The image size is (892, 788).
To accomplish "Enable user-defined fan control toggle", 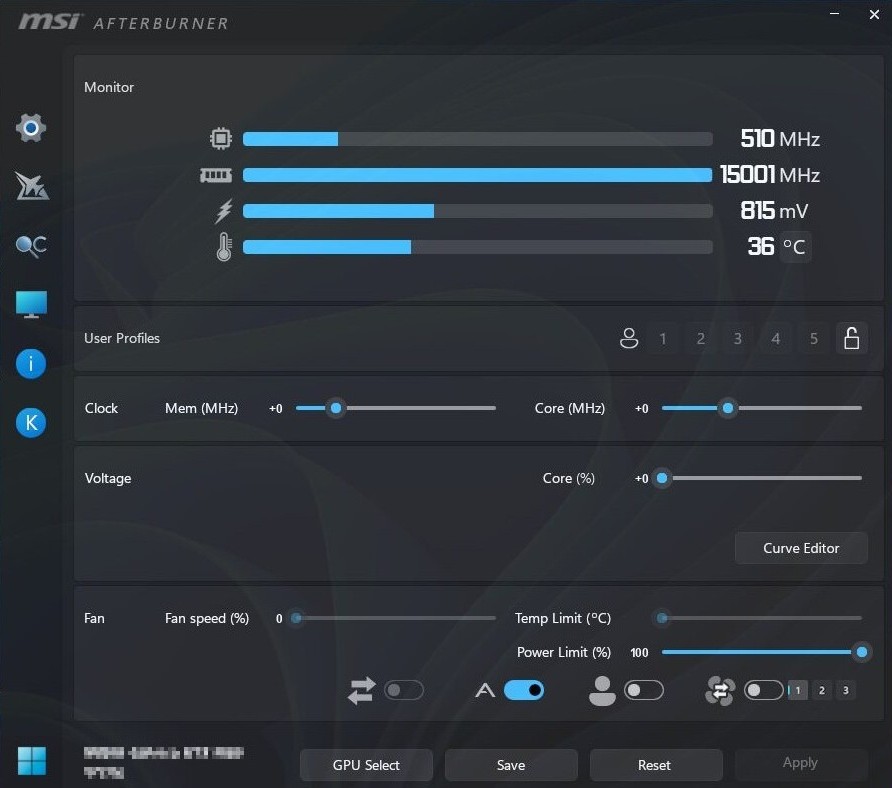I will [x=644, y=690].
